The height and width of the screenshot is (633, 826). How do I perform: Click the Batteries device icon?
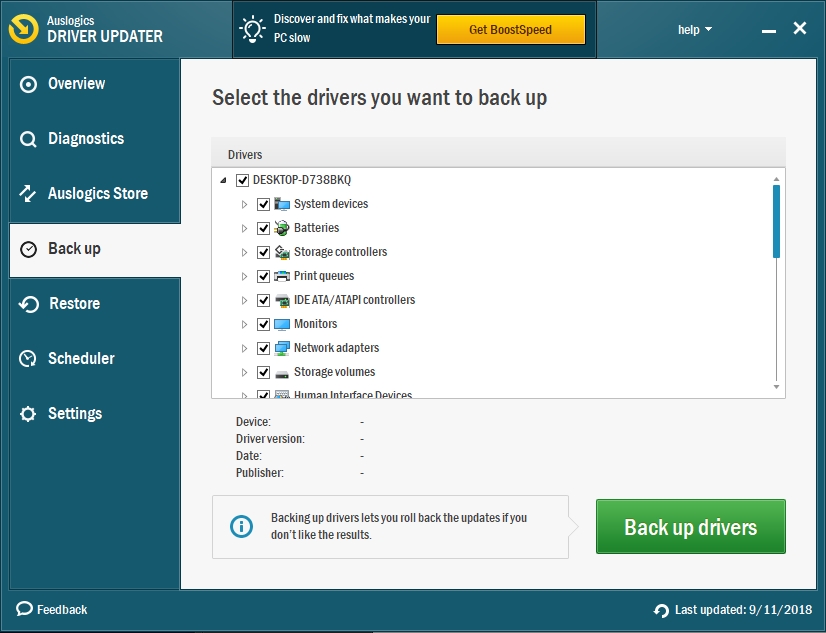click(x=282, y=228)
